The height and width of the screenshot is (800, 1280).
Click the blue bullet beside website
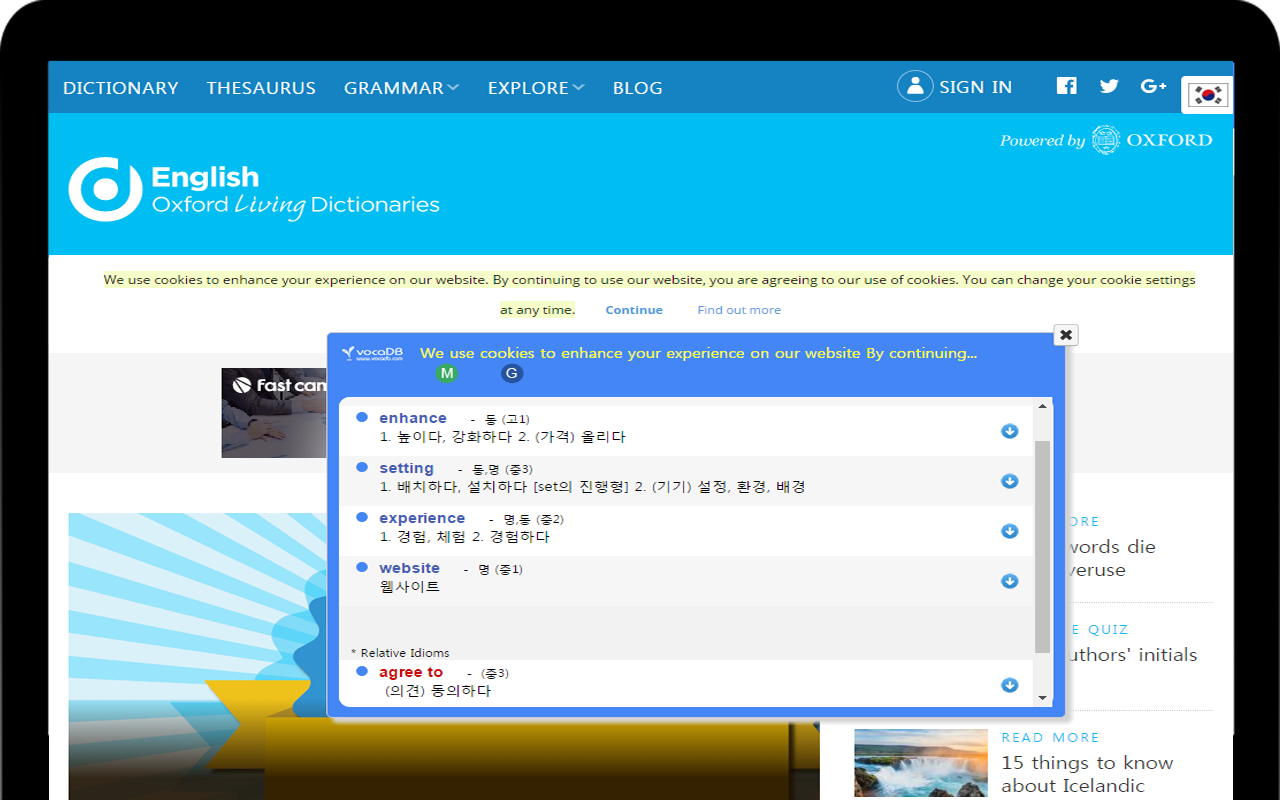click(x=362, y=567)
